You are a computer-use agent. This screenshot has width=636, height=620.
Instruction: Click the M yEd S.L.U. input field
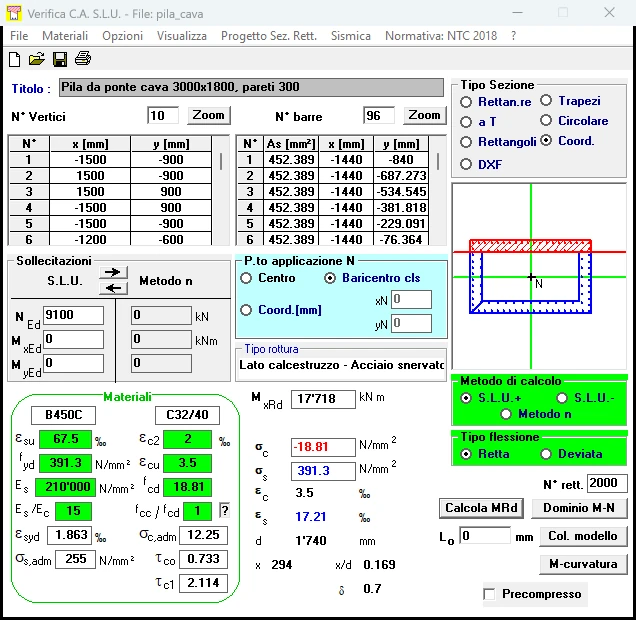(73, 363)
